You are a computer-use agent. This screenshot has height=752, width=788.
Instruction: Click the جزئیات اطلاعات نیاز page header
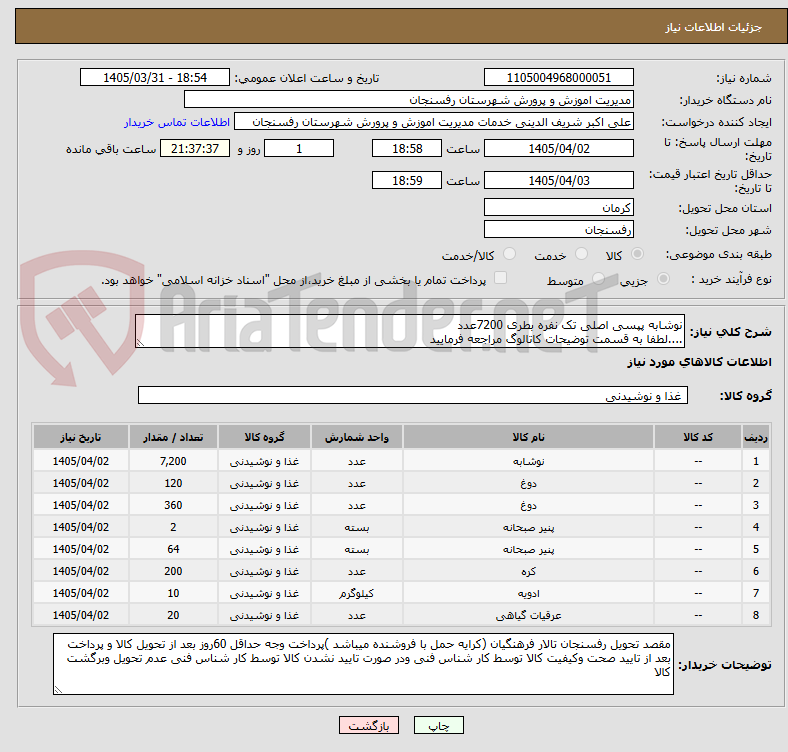click(x=713, y=27)
